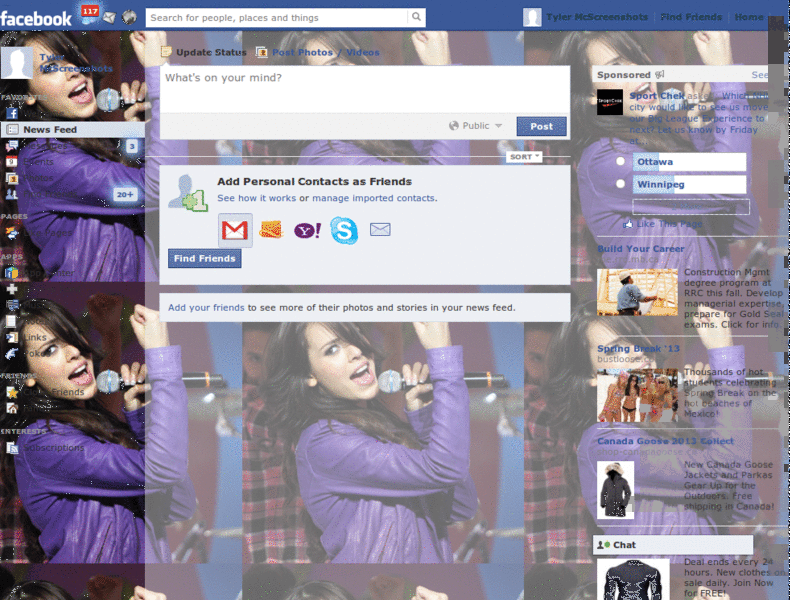
Task: Open Music icon in sidebar
Action: tap(12, 305)
